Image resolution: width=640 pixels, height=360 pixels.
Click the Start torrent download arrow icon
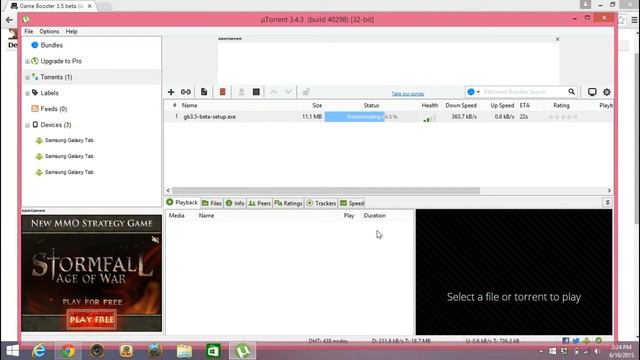click(242, 92)
